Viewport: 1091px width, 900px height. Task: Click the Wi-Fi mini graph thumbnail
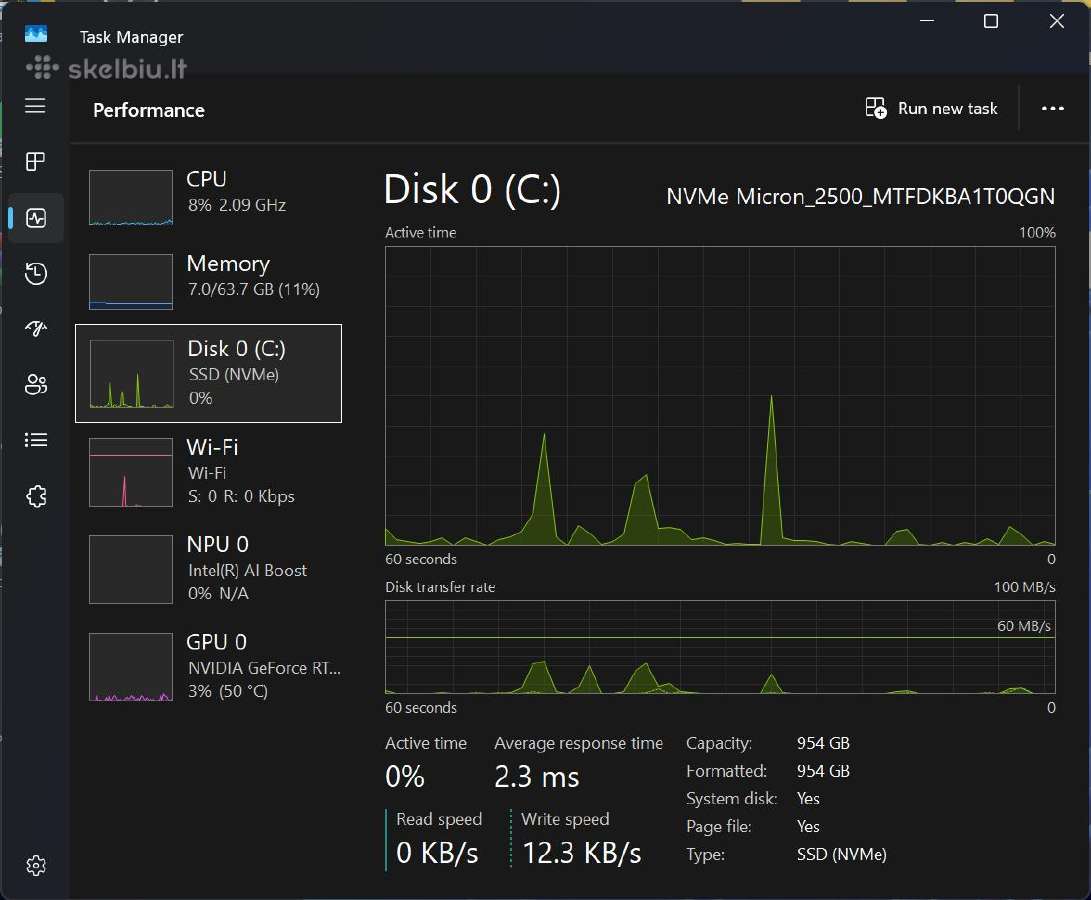(131, 472)
